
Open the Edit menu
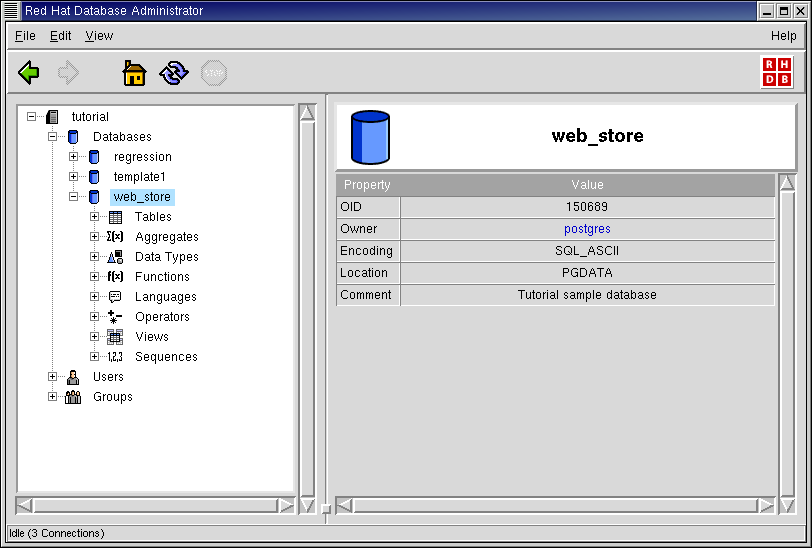pyautogui.click(x=60, y=36)
